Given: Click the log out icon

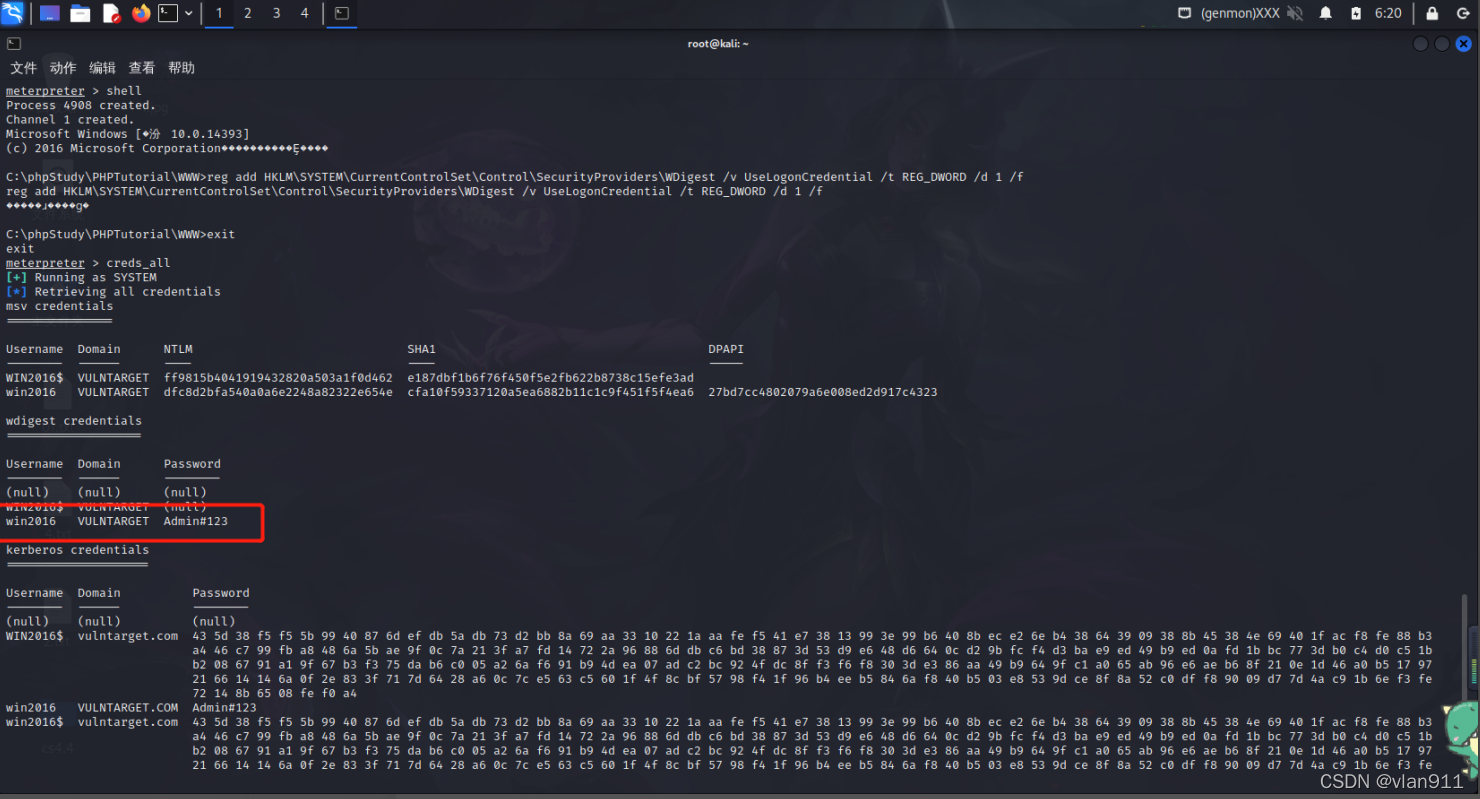Looking at the screenshot, I should [x=1461, y=14].
